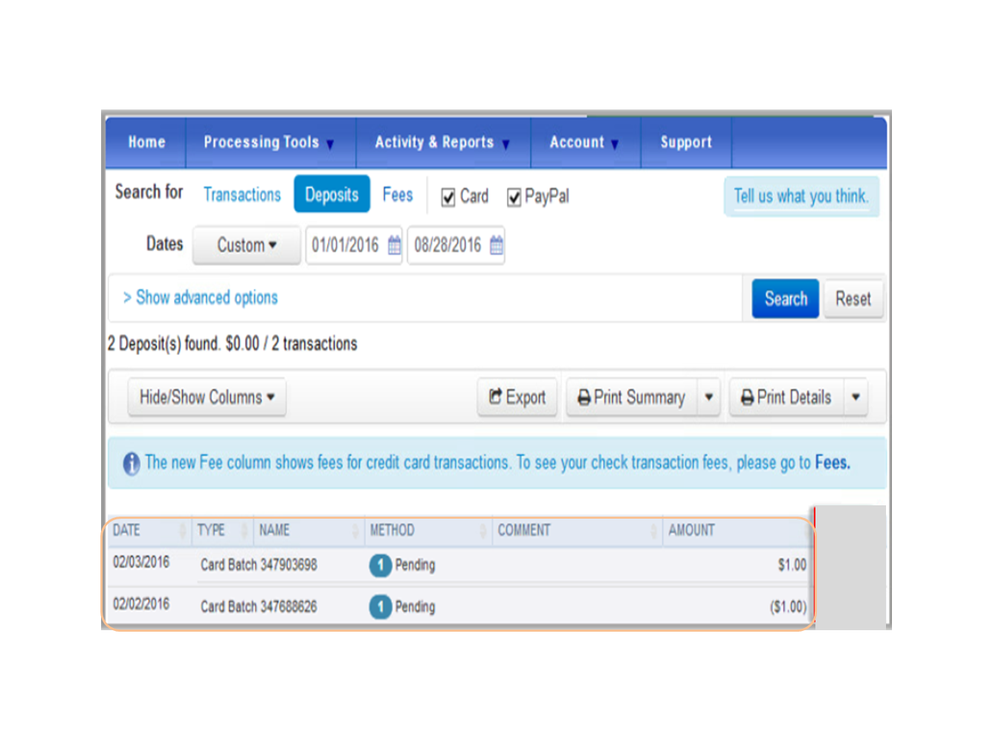Open Print Summary dropdown arrow
Screen dimensions: 999x749
pyautogui.click(x=708, y=397)
